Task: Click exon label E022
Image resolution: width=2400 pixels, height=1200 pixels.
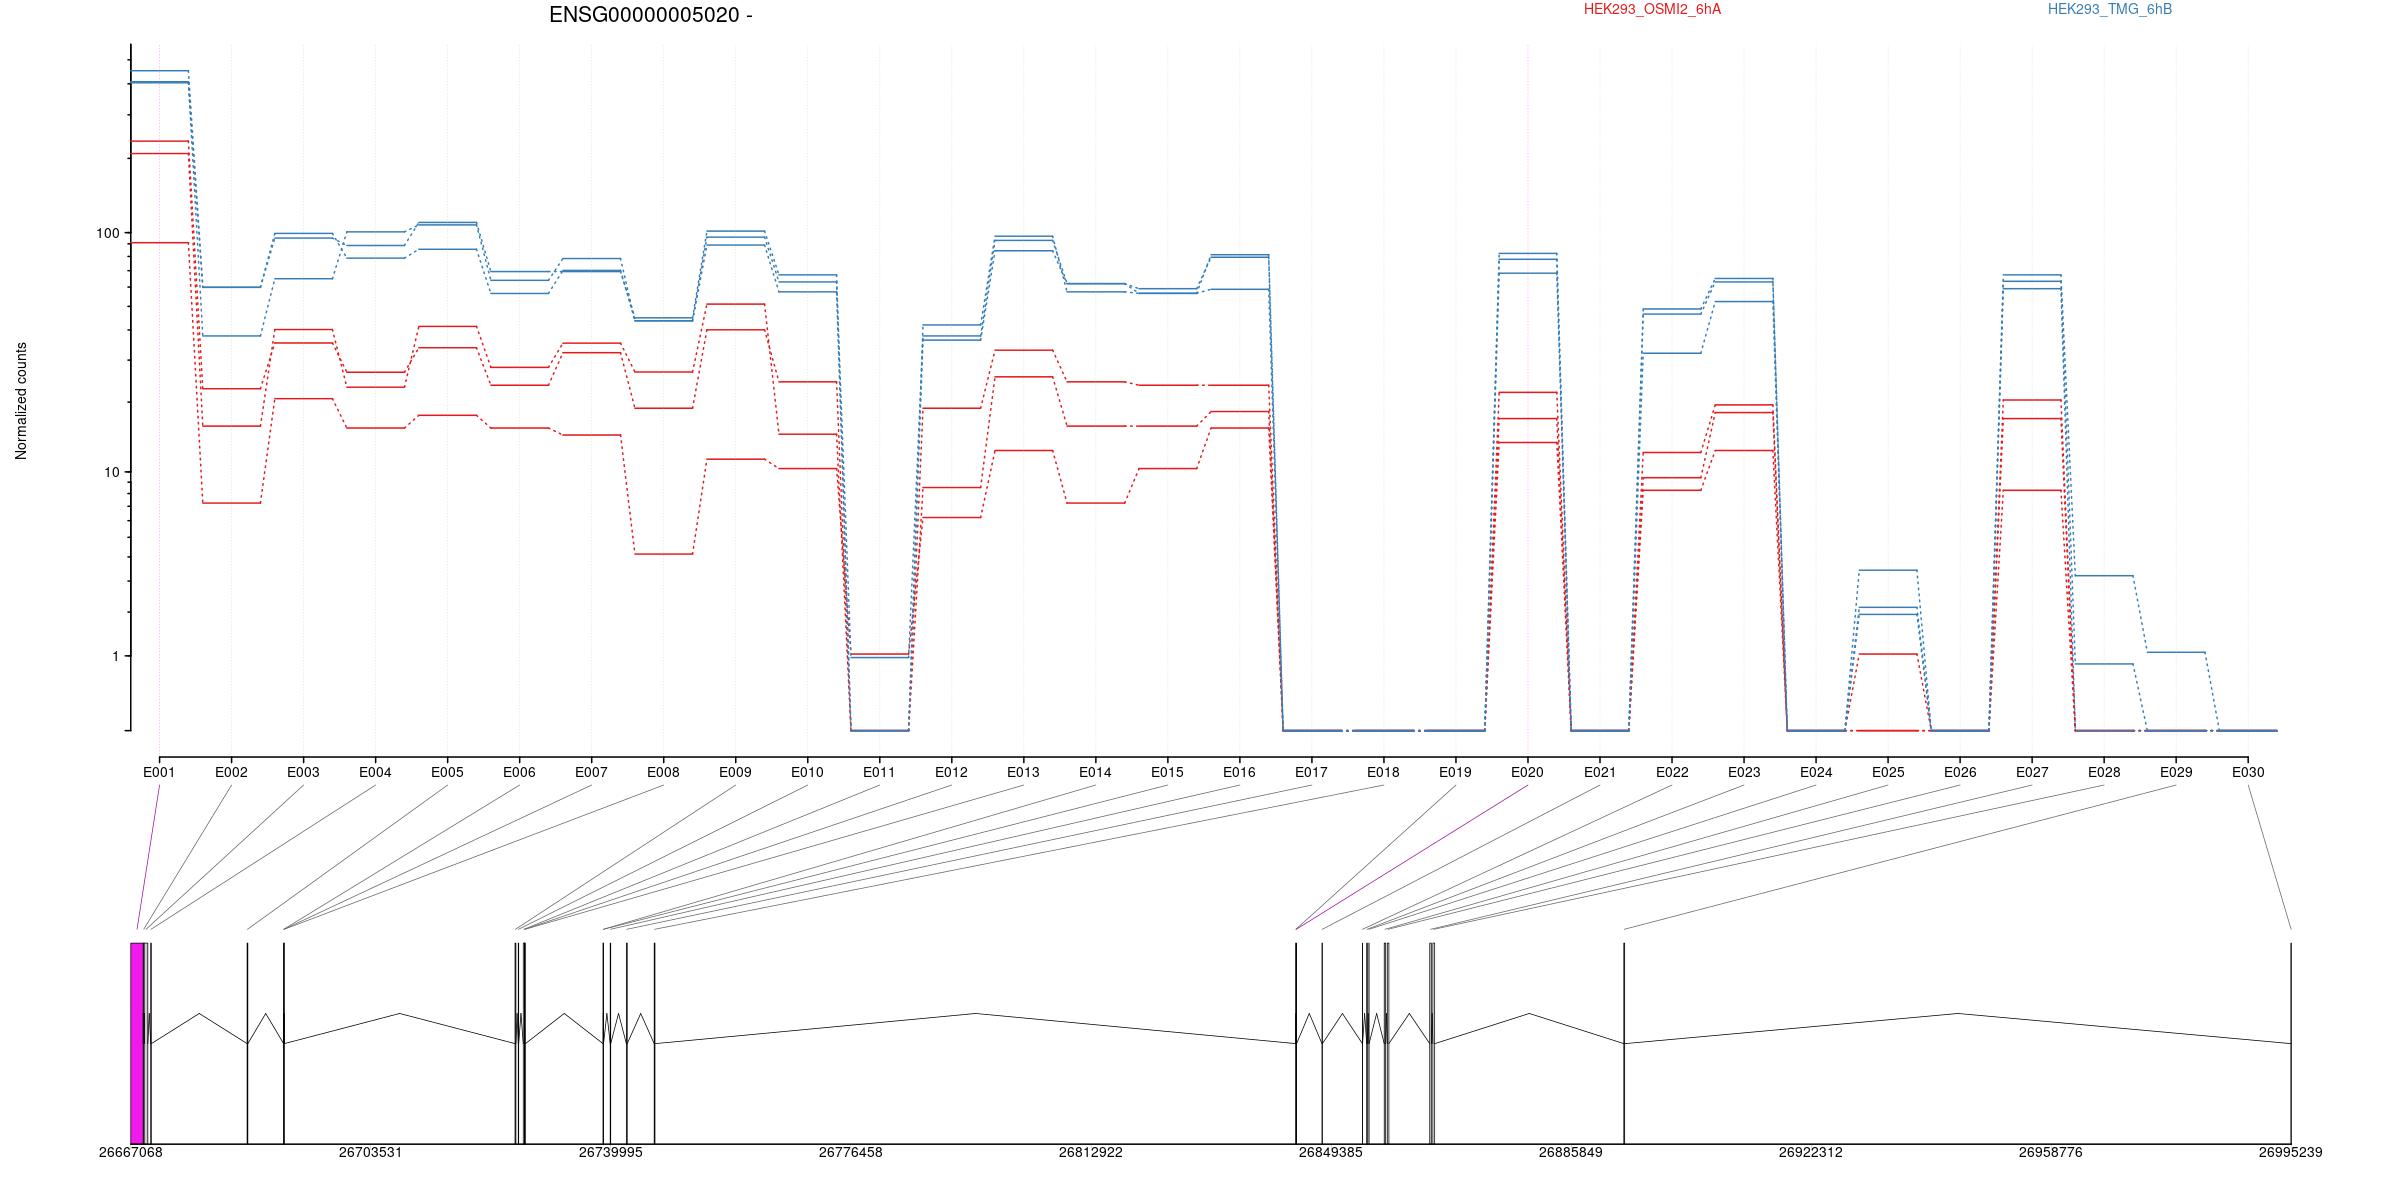Action: pos(1672,772)
